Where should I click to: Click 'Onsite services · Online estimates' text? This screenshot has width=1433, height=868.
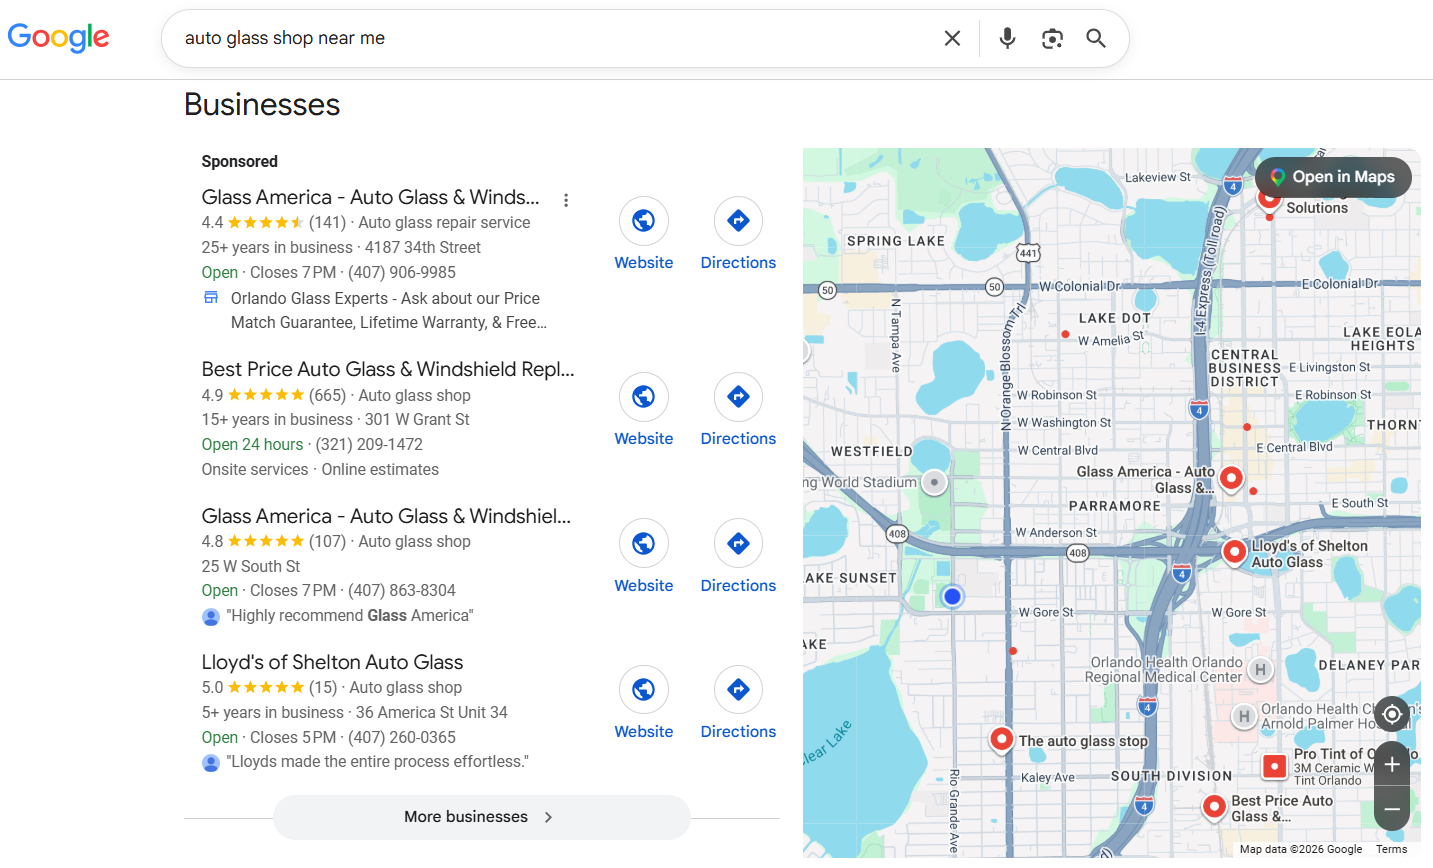tap(320, 469)
